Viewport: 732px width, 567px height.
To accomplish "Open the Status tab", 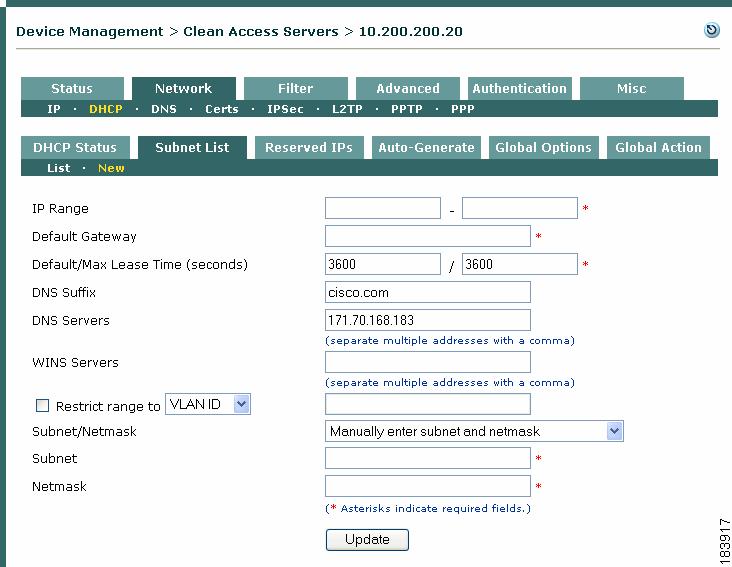I will coord(72,88).
